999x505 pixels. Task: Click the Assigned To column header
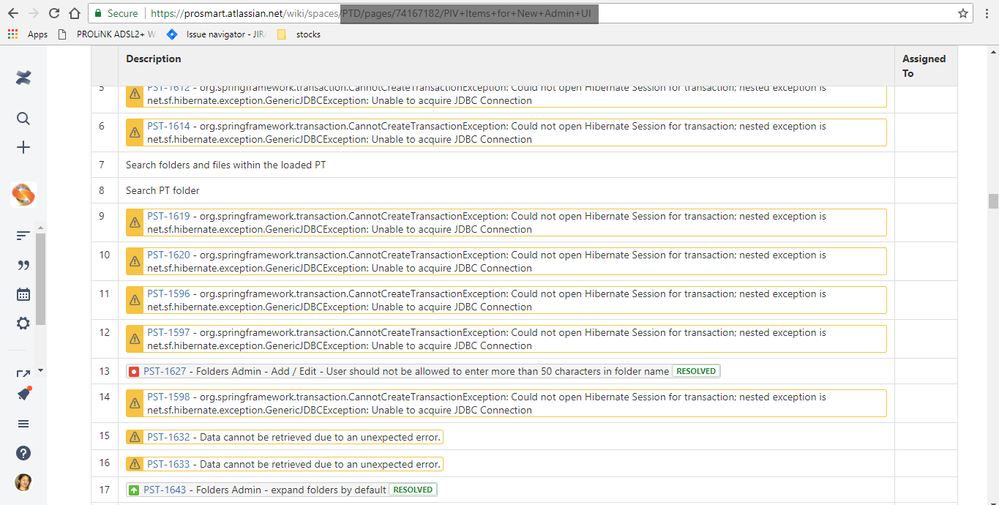[924, 66]
